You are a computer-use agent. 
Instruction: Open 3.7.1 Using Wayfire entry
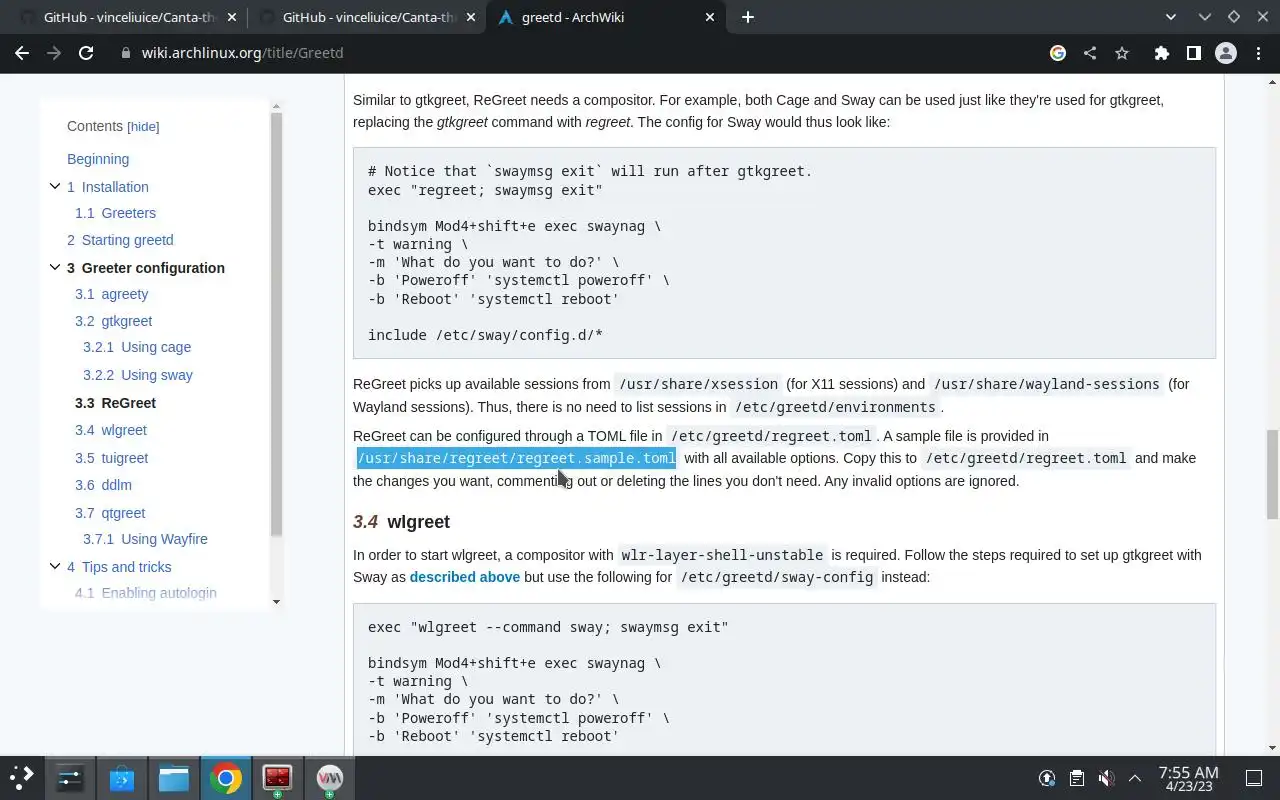click(145, 539)
